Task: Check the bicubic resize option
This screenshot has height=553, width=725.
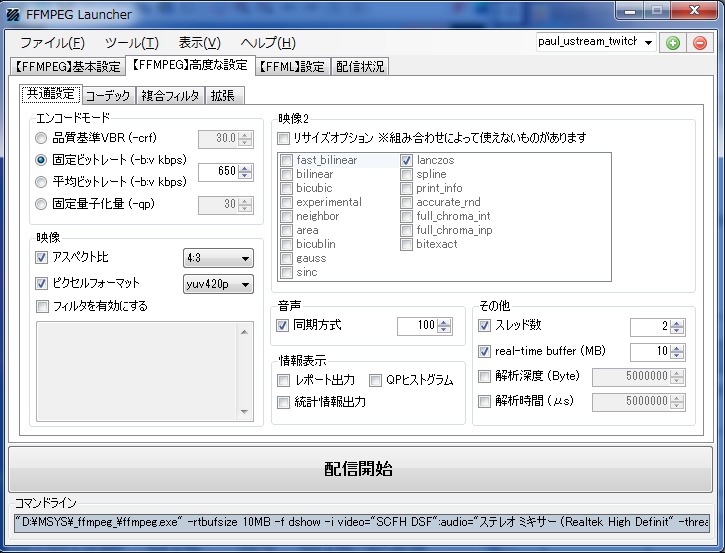Action: click(287, 188)
